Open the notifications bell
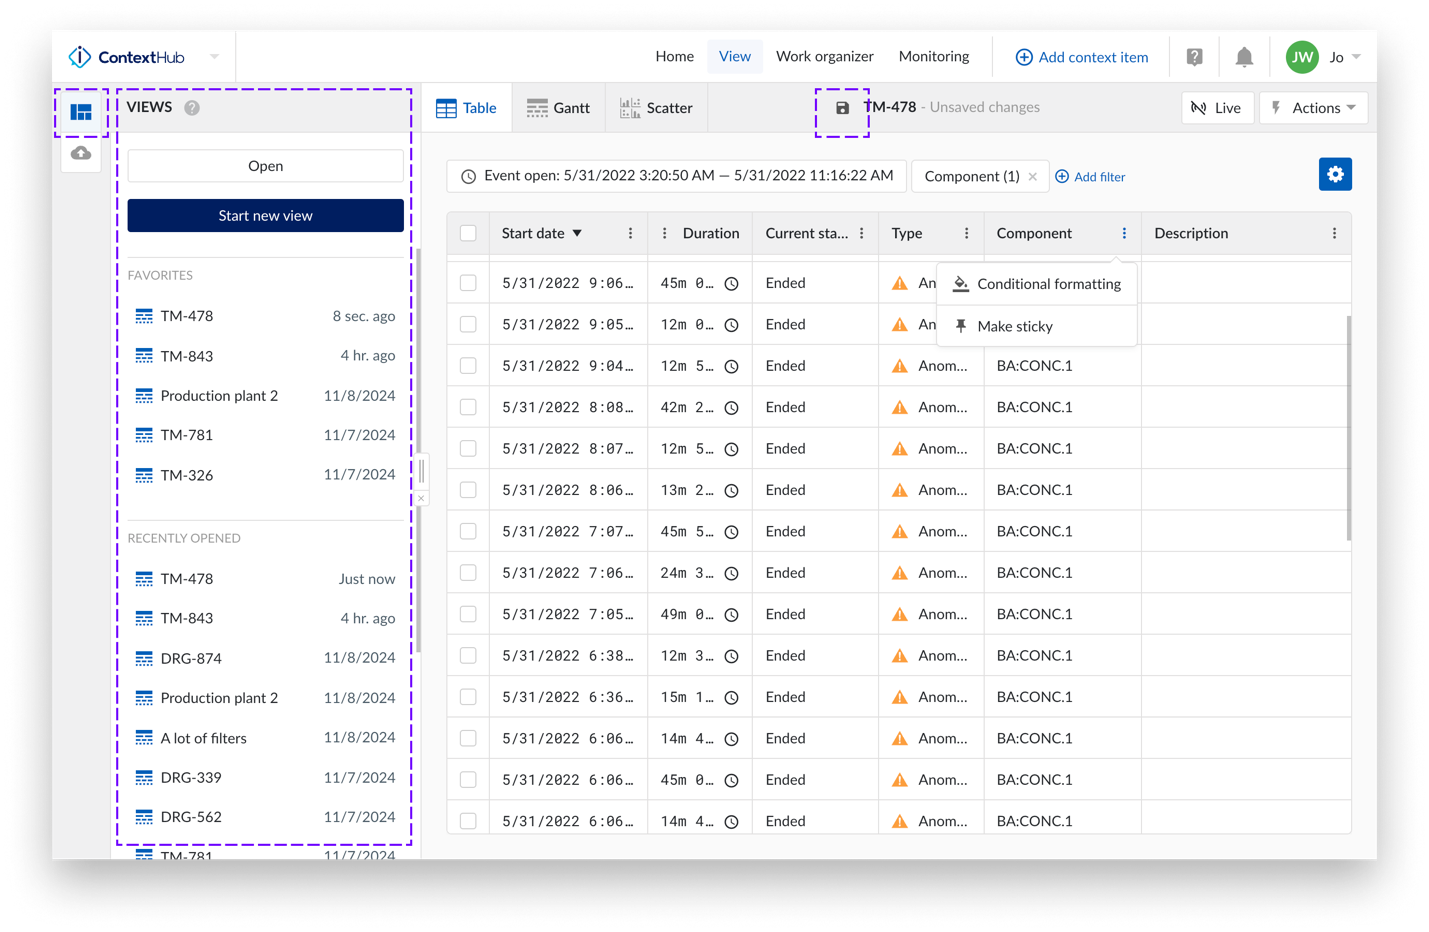1429x932 pixels. (x=1244, y=57)
